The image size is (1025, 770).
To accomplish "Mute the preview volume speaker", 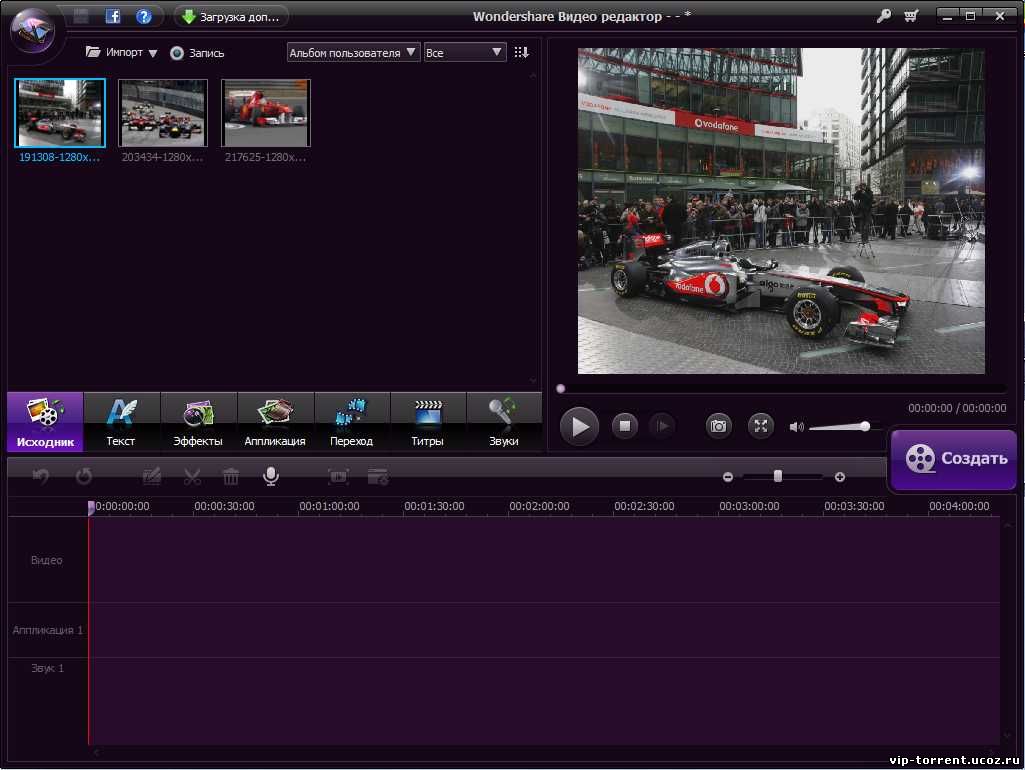I will point(796,427).
